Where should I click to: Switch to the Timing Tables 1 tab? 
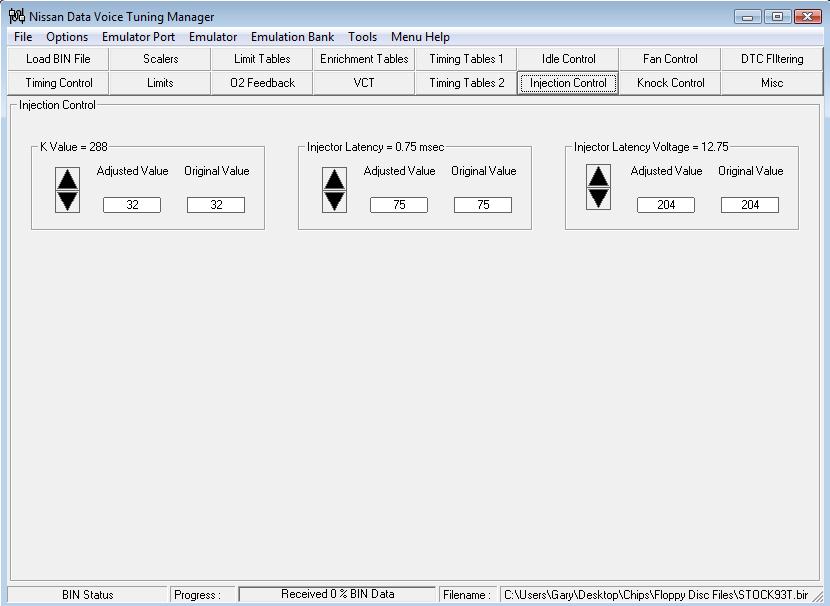pyautogui.click(x=466, y=59)
